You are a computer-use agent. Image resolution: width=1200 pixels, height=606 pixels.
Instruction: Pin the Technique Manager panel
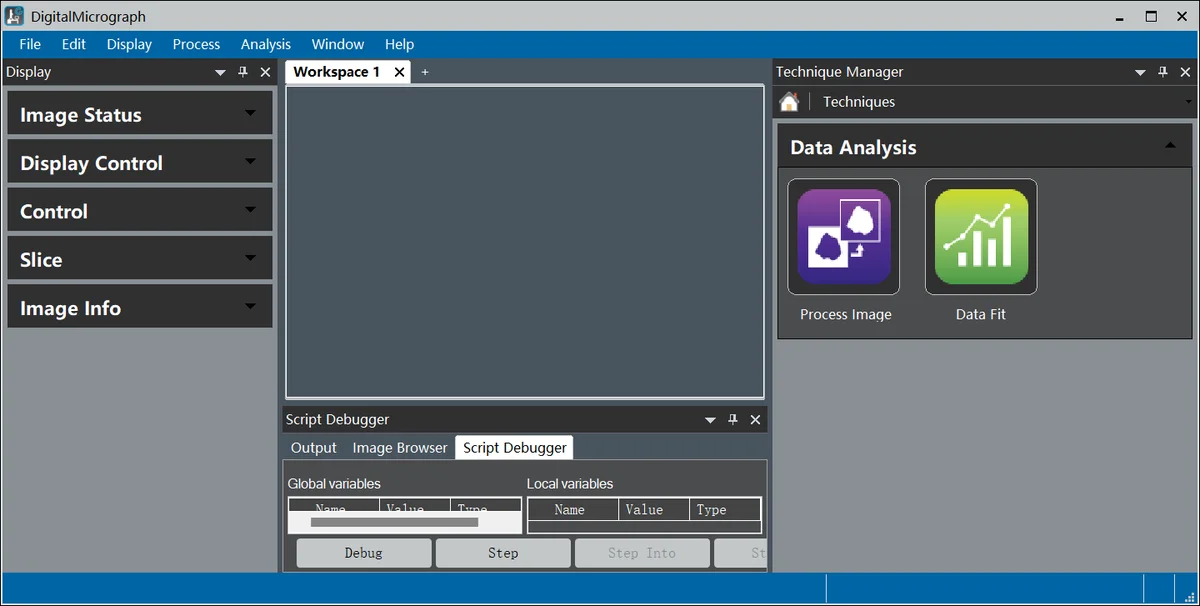tap(1162, 72)
